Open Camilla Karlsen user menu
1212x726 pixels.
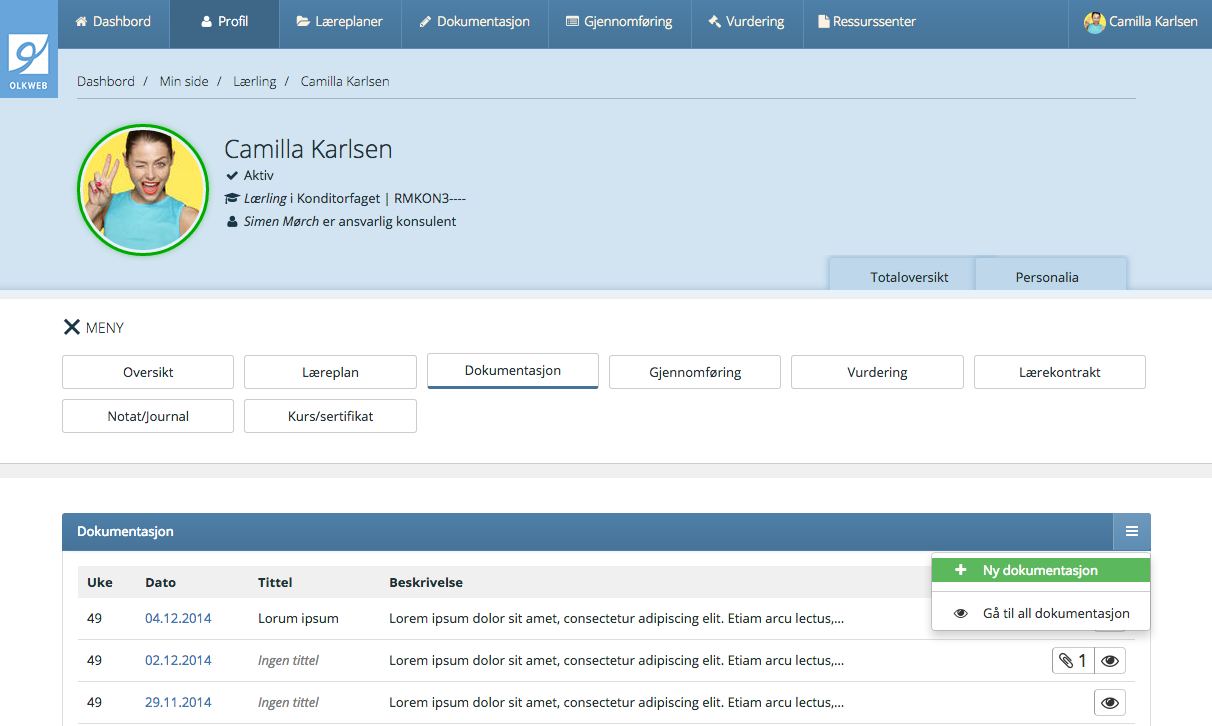[1141, 21]
